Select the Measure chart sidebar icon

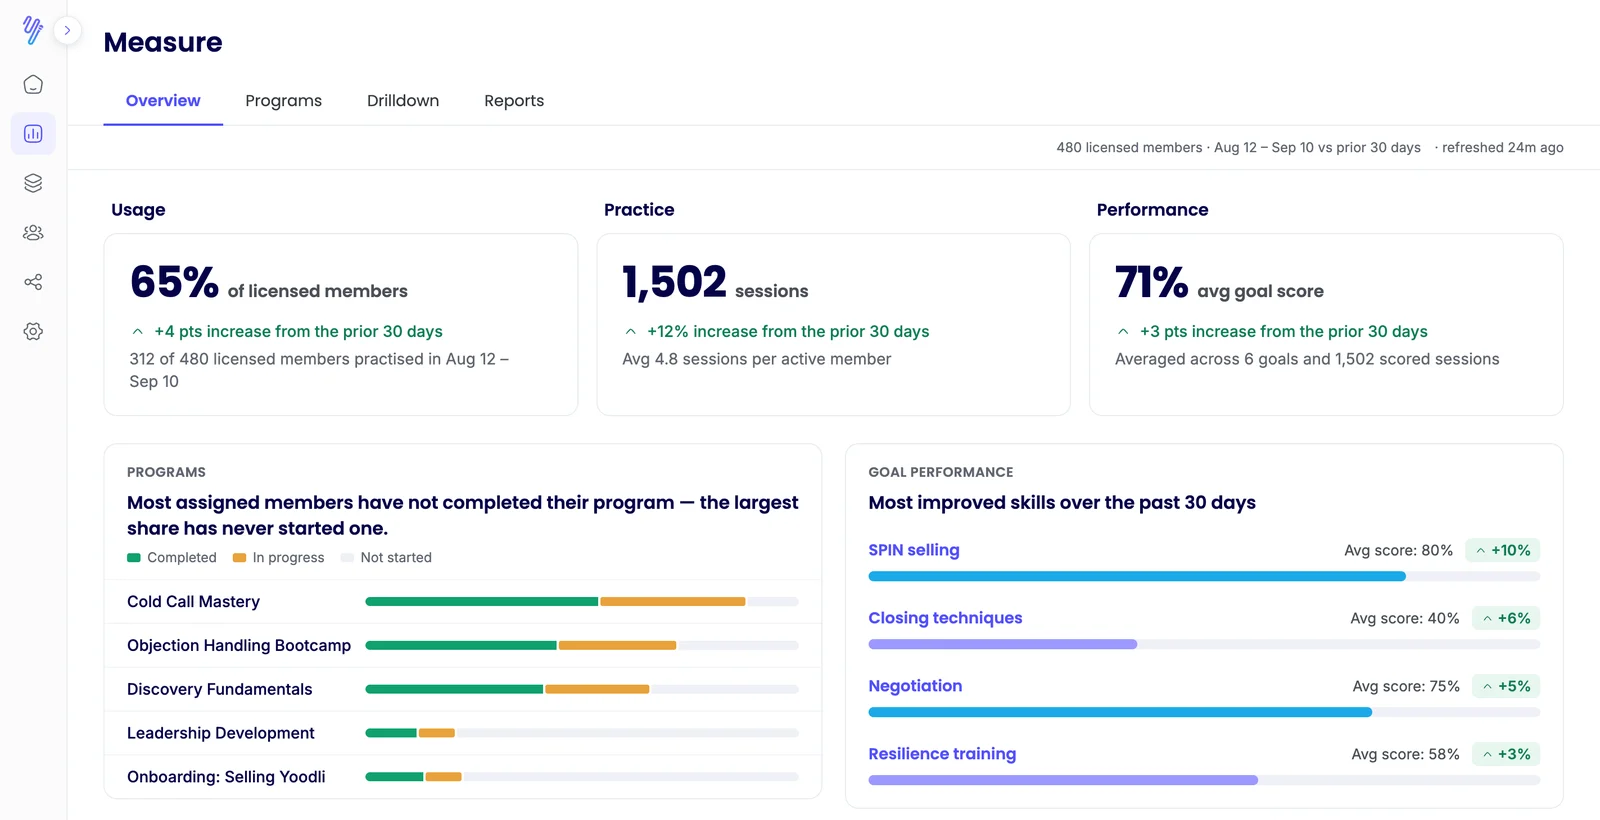(x=33, y=133)
